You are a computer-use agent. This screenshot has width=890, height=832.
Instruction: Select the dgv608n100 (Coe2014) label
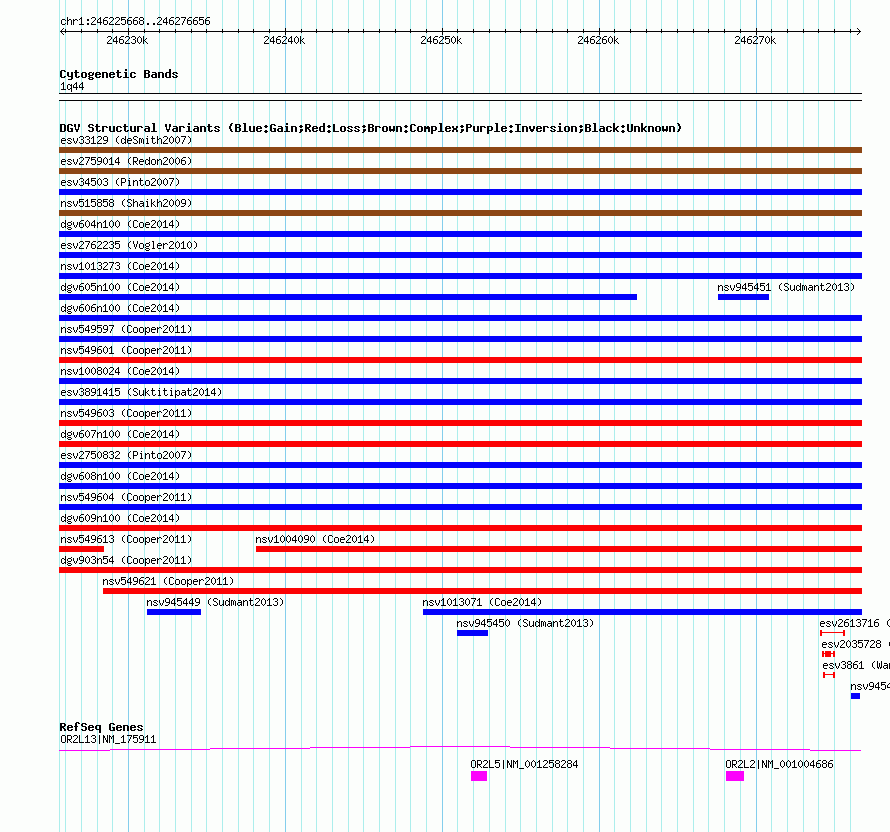(120, 476)
